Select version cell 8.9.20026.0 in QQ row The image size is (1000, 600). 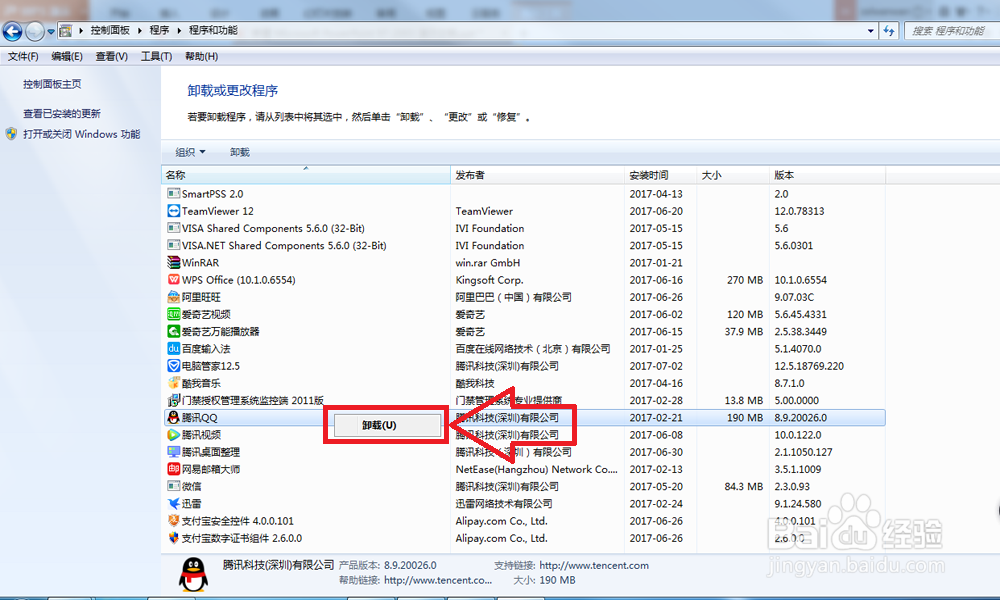click(x=800, y=418)
